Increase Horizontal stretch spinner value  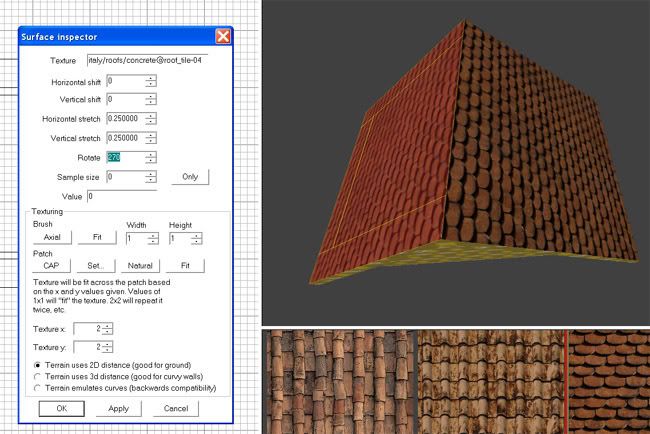pyautogui.click(x=151, y=115)
